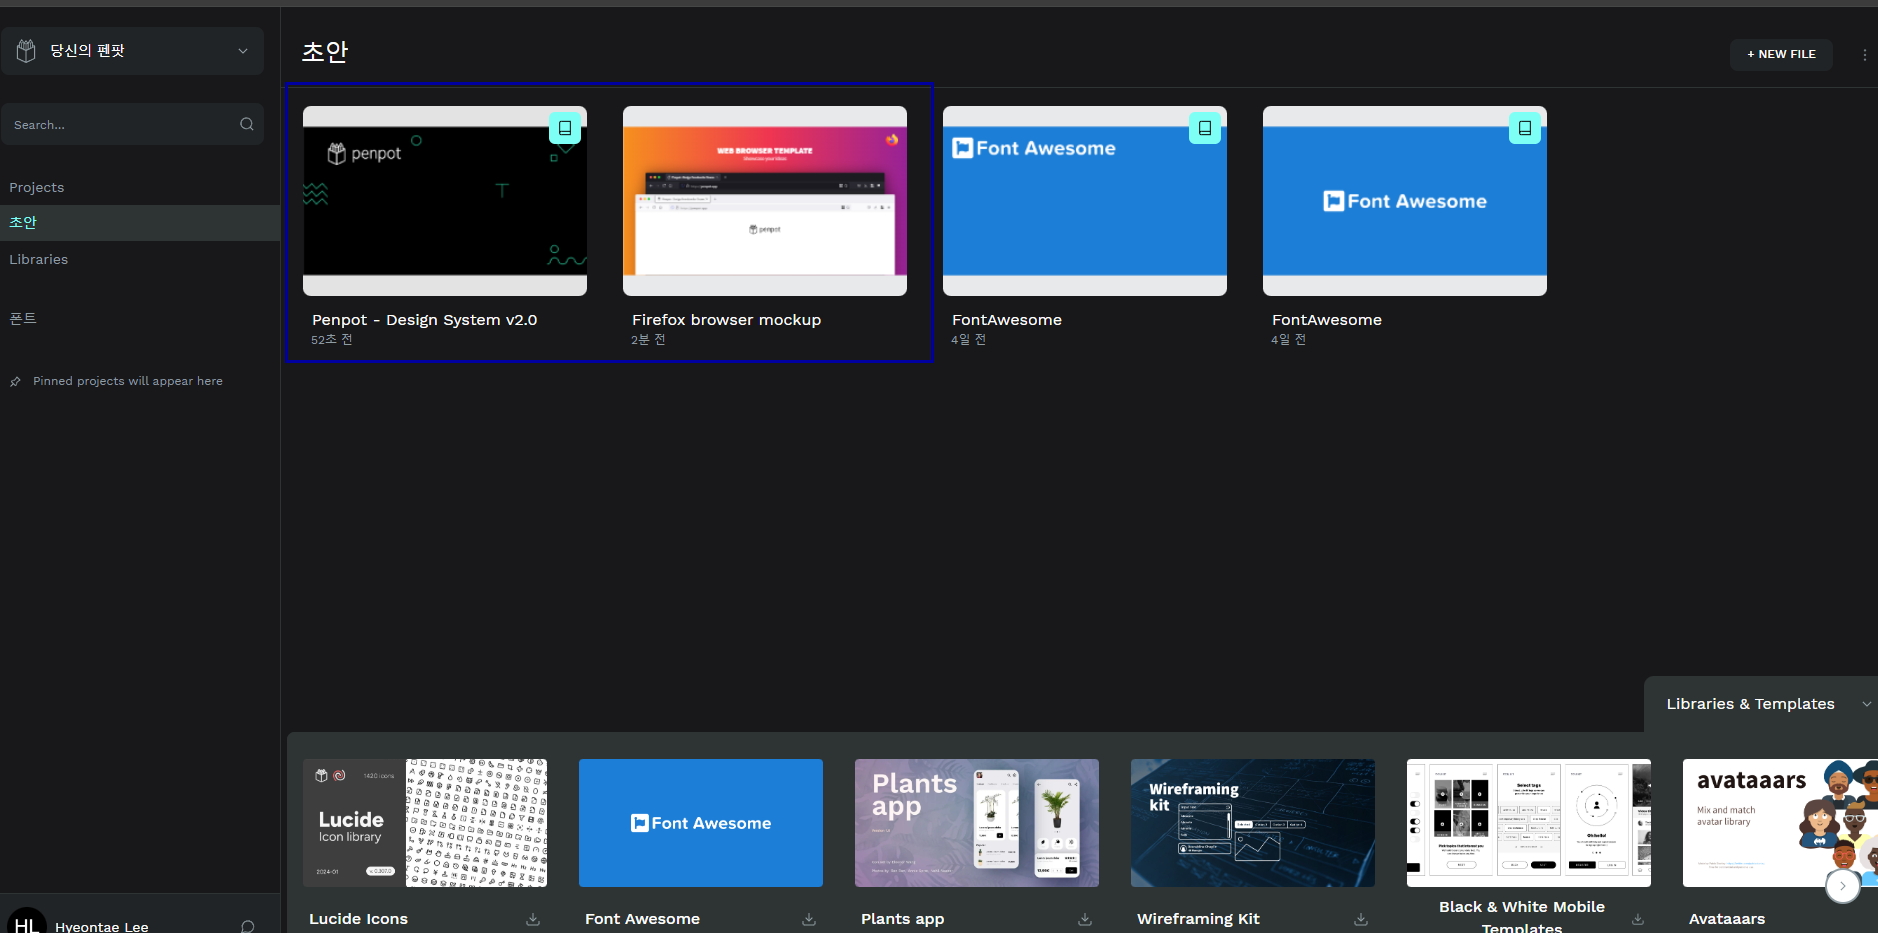This screenshot has width=1878, height=933.
Task: Click library badge on Penpot Design System
Action: tap(565, 128)
